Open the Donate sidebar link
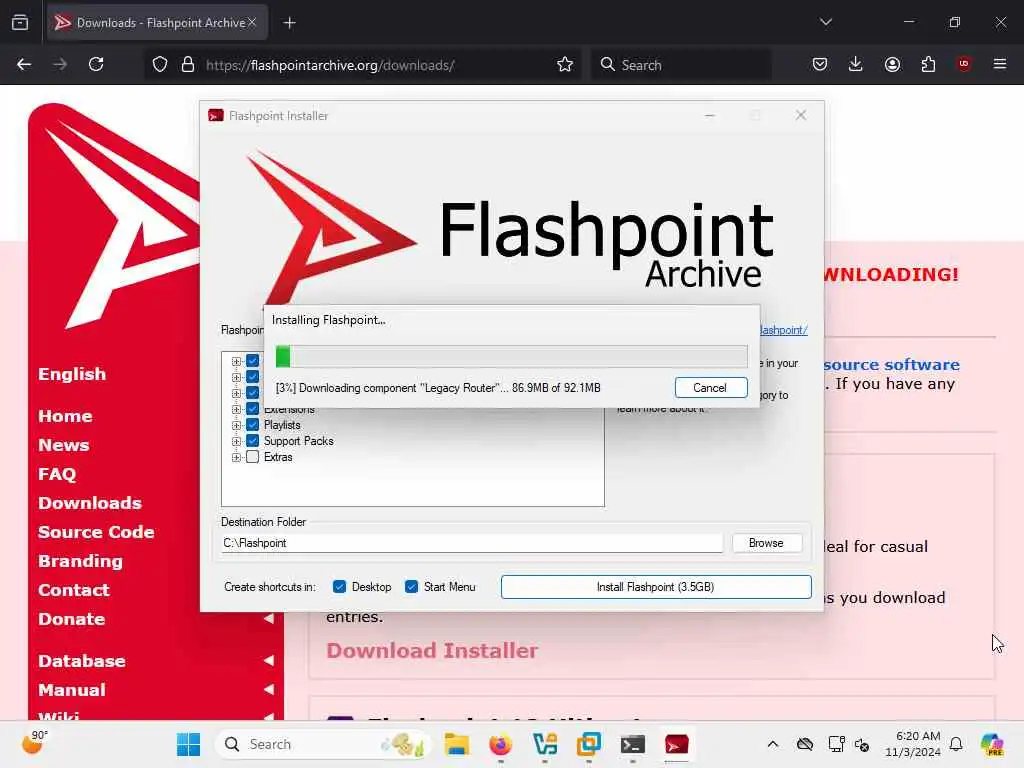 [72, 619]
